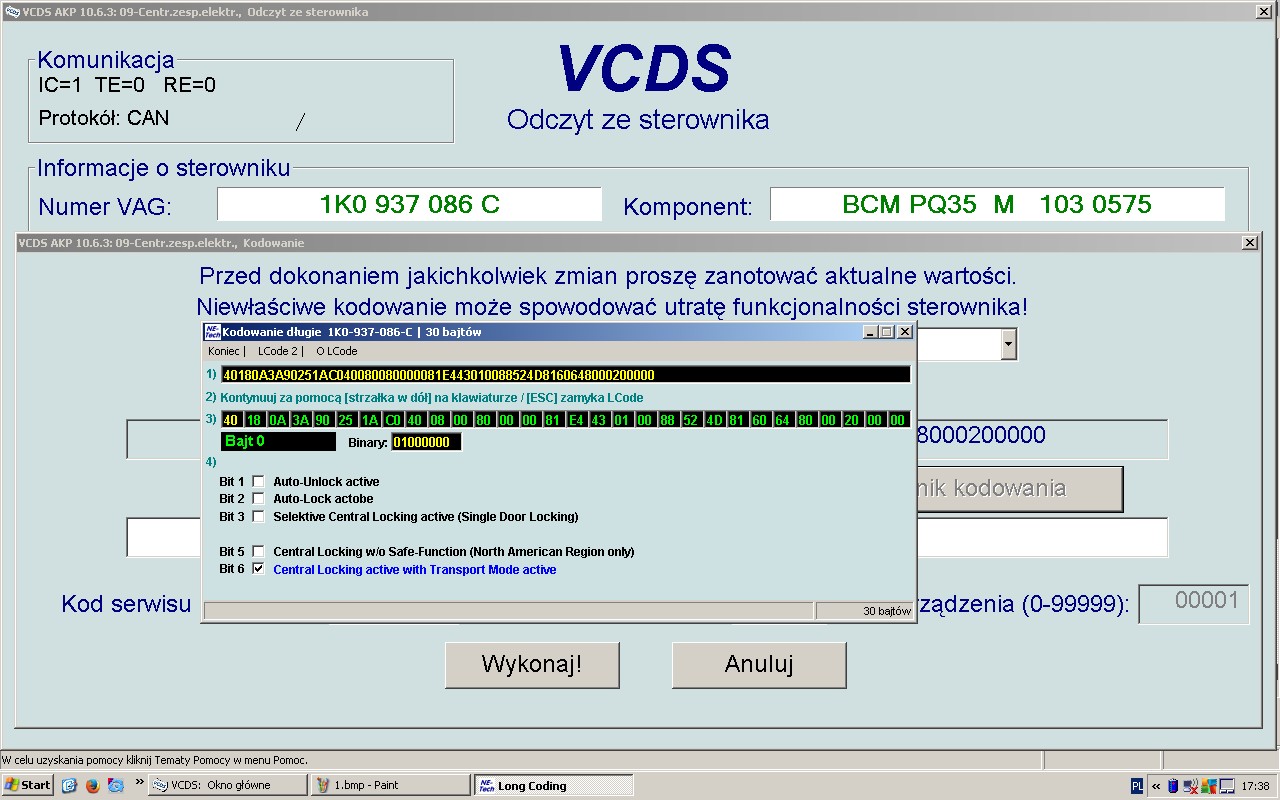Select byte cell 25 in the byte row
The image size is (1280, 800).
pyautogui.click(x=346, y=420)
